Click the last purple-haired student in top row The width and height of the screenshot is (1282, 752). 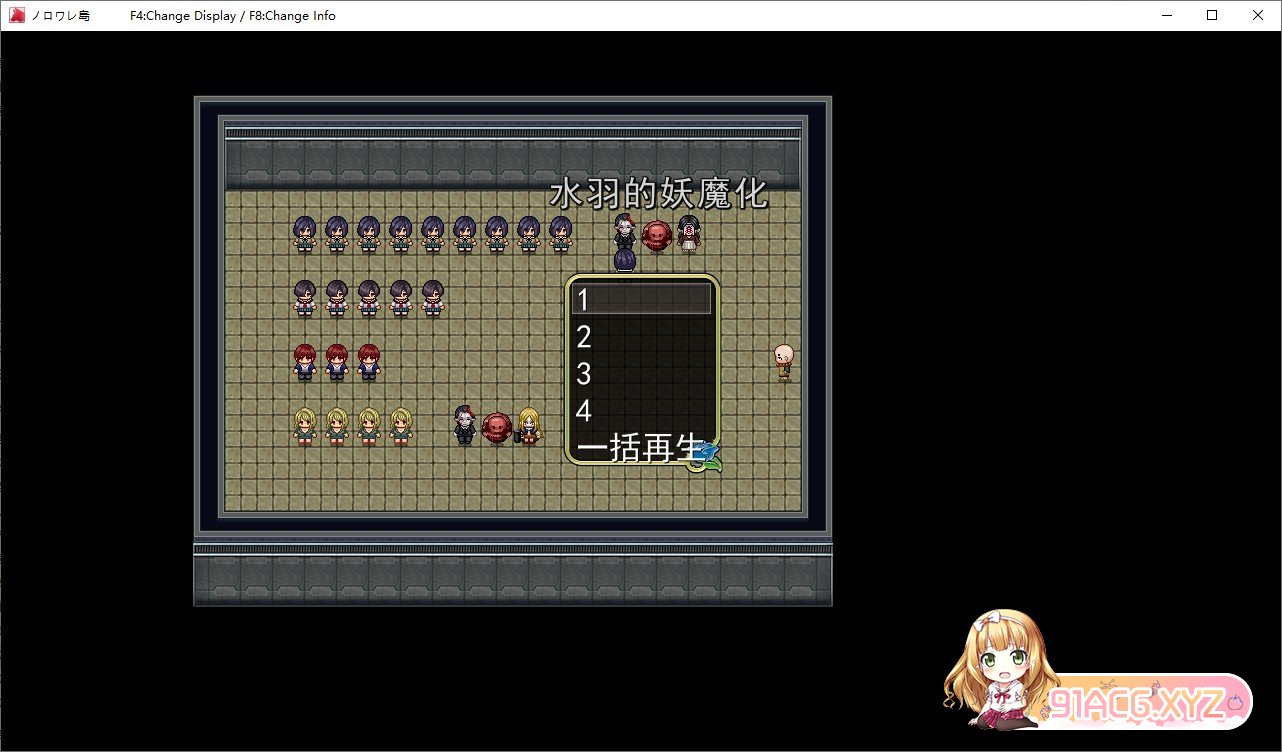tap(560, 233)
